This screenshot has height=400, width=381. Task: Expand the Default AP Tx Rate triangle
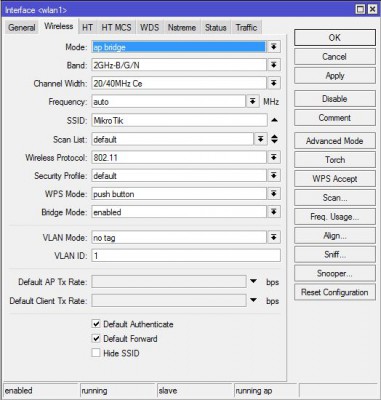pos(253,282)
